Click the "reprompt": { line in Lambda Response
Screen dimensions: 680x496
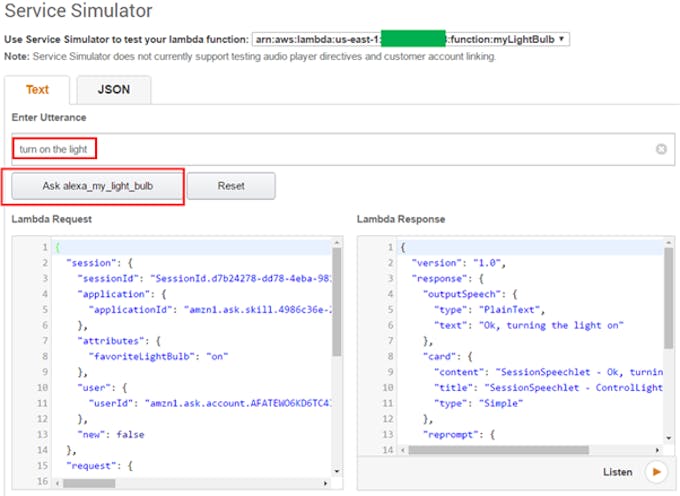(459, 434)
